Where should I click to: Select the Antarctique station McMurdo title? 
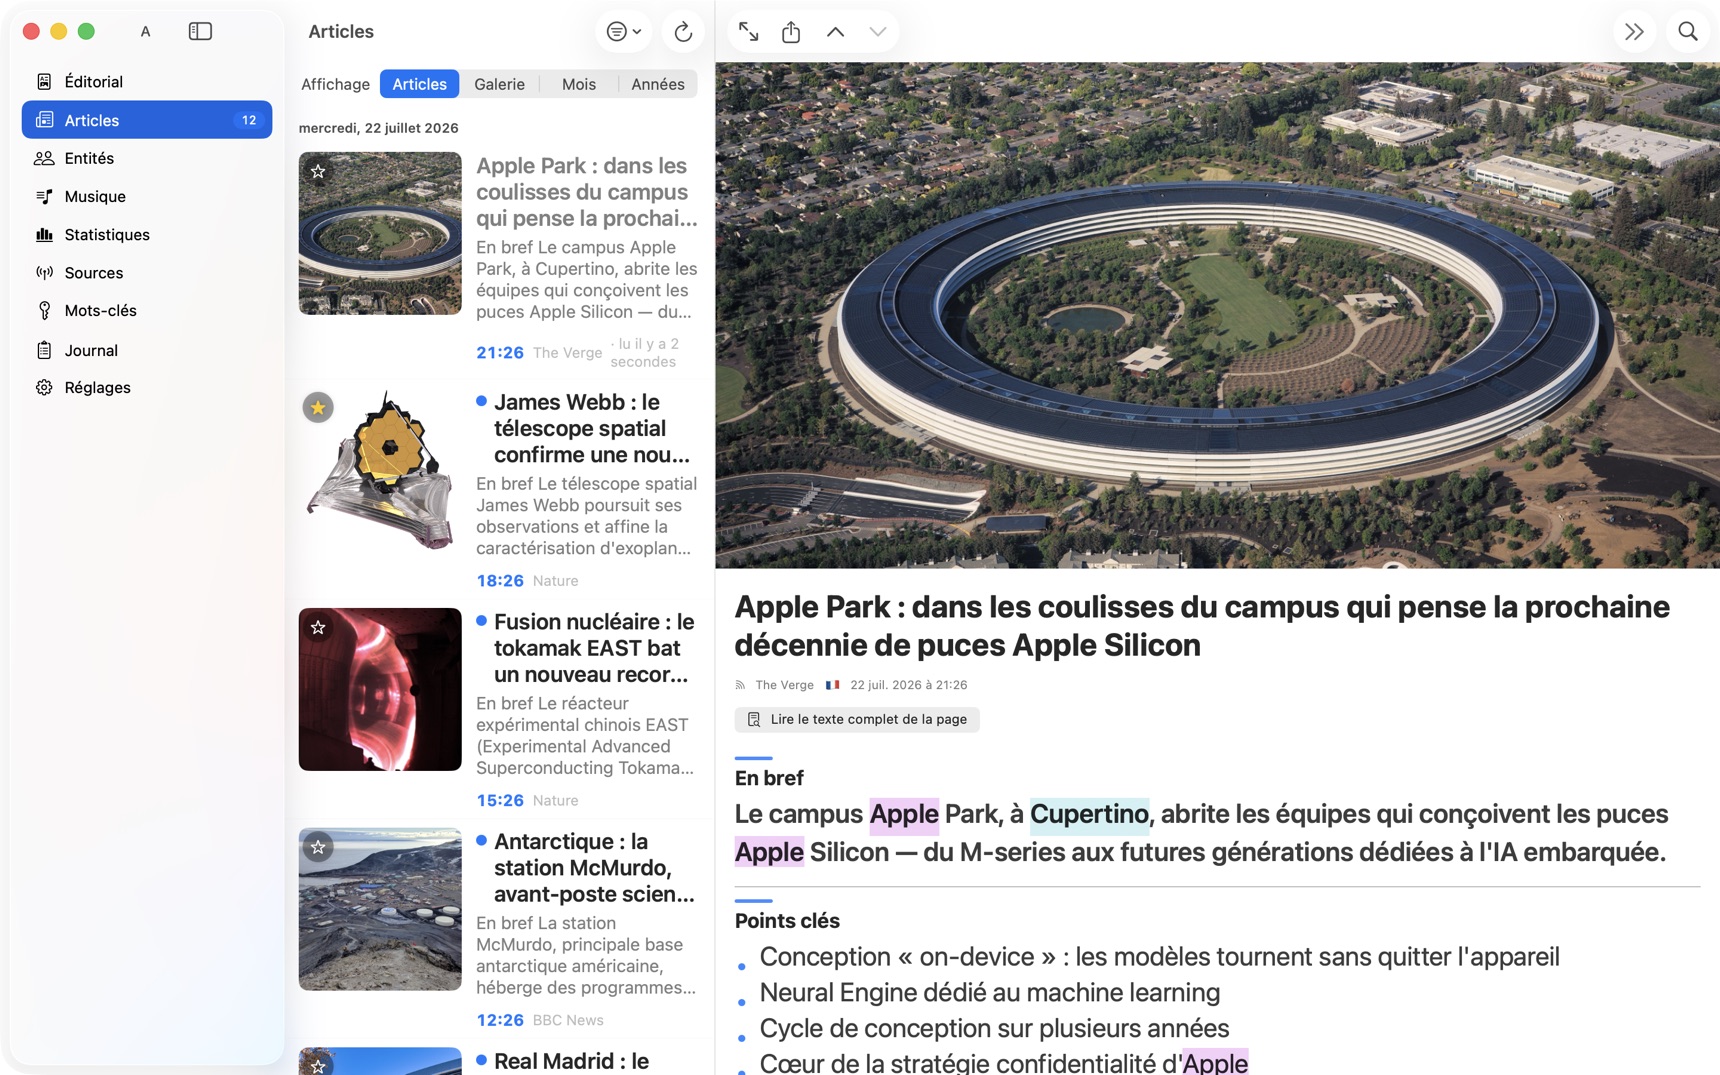(594, 868)
